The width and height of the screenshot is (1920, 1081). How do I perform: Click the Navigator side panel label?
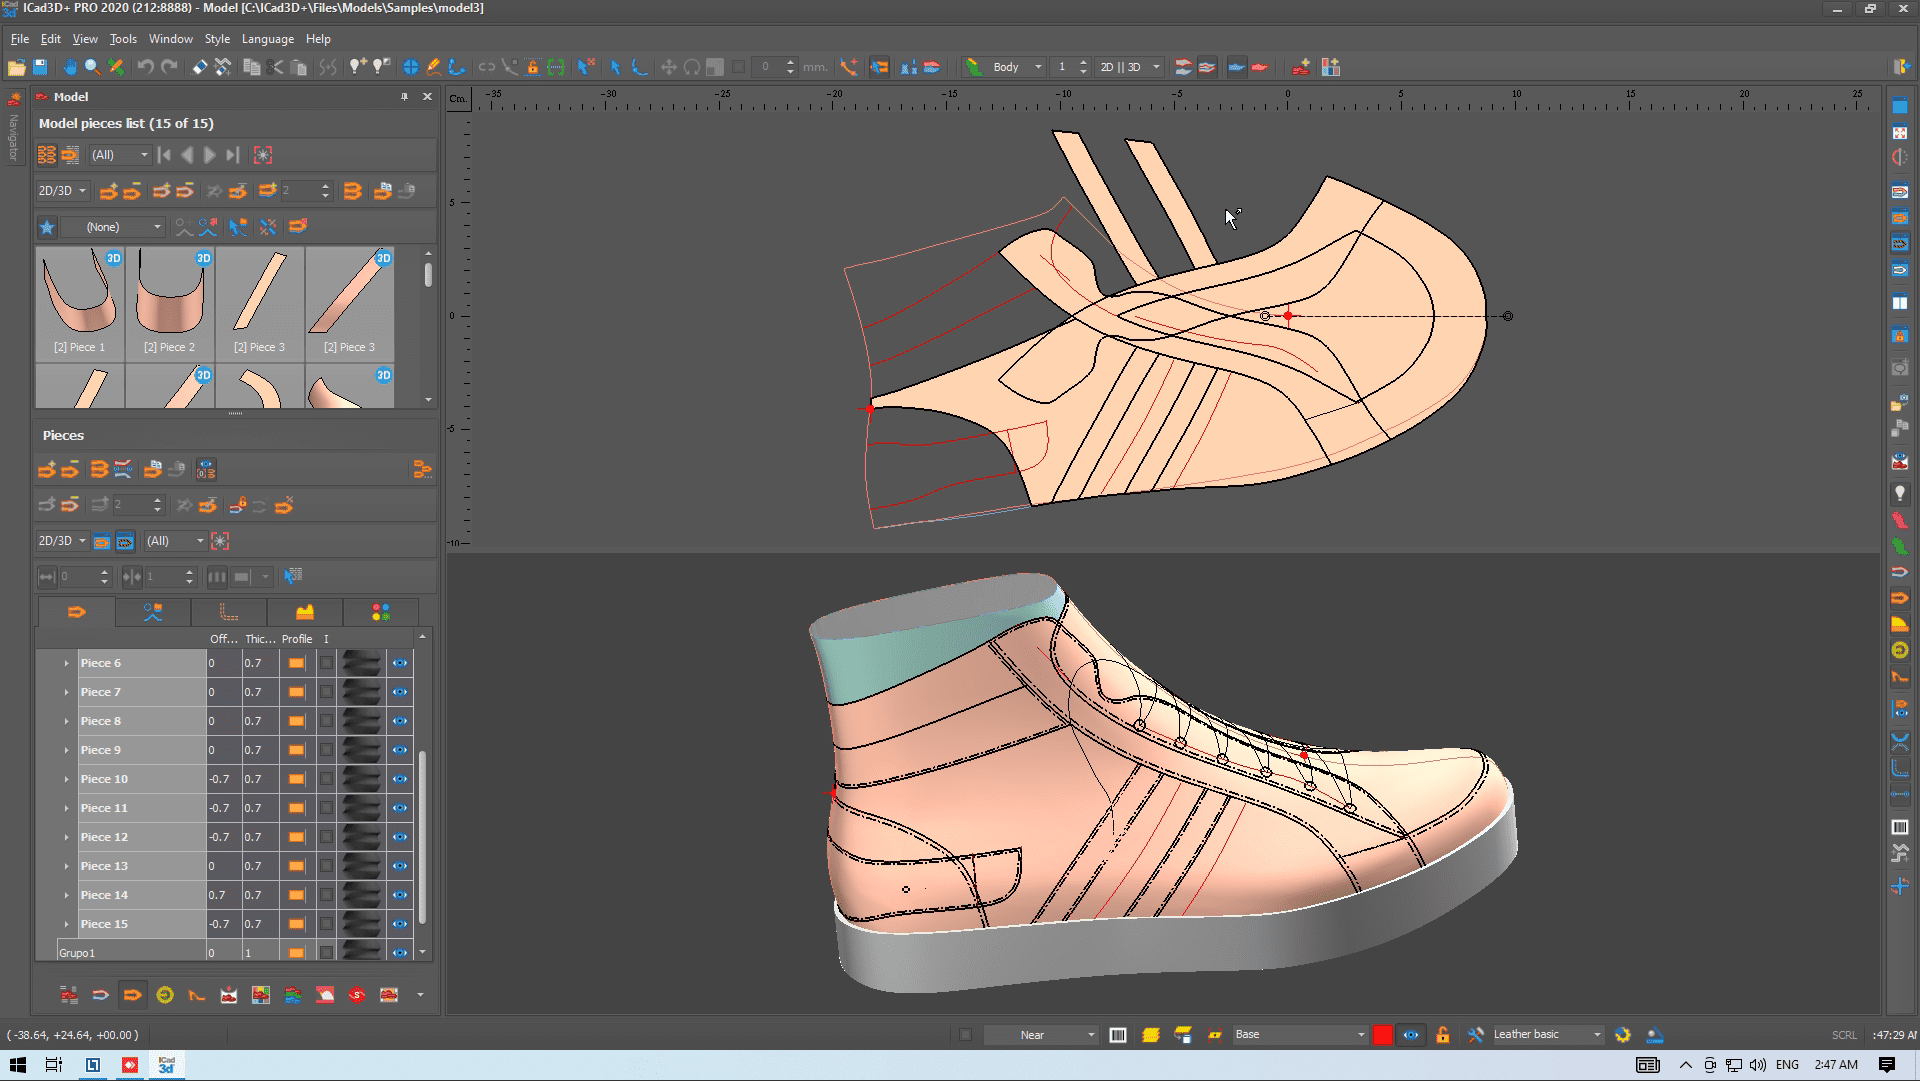14,137
